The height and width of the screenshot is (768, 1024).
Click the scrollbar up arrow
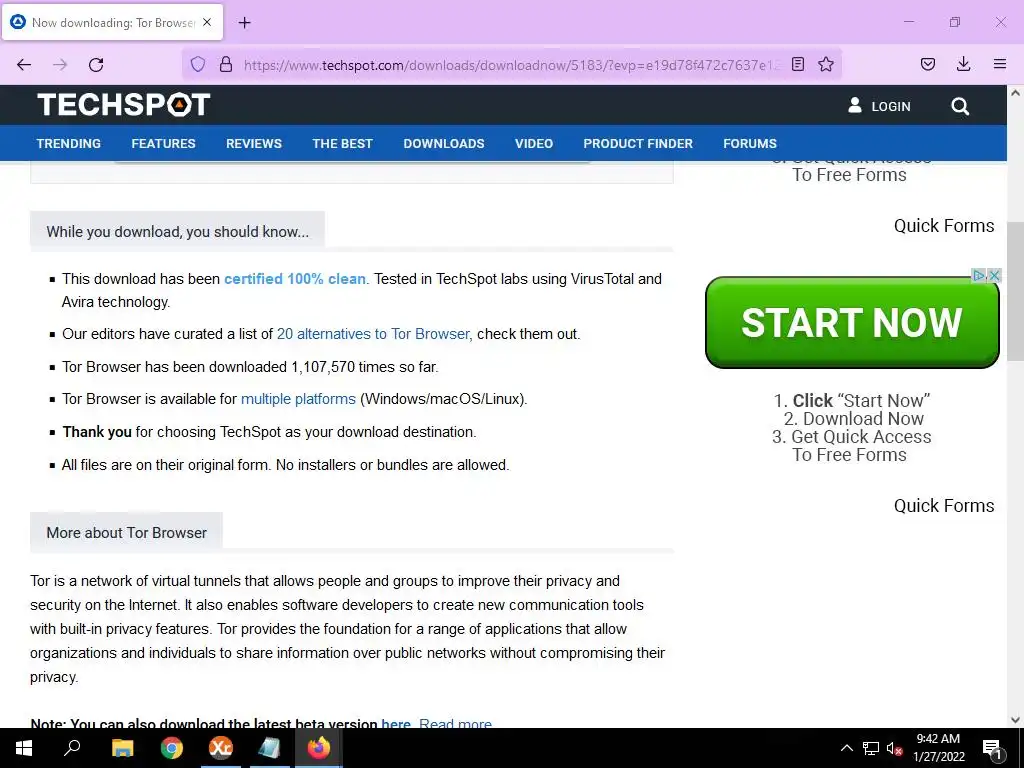point(1016,93)
